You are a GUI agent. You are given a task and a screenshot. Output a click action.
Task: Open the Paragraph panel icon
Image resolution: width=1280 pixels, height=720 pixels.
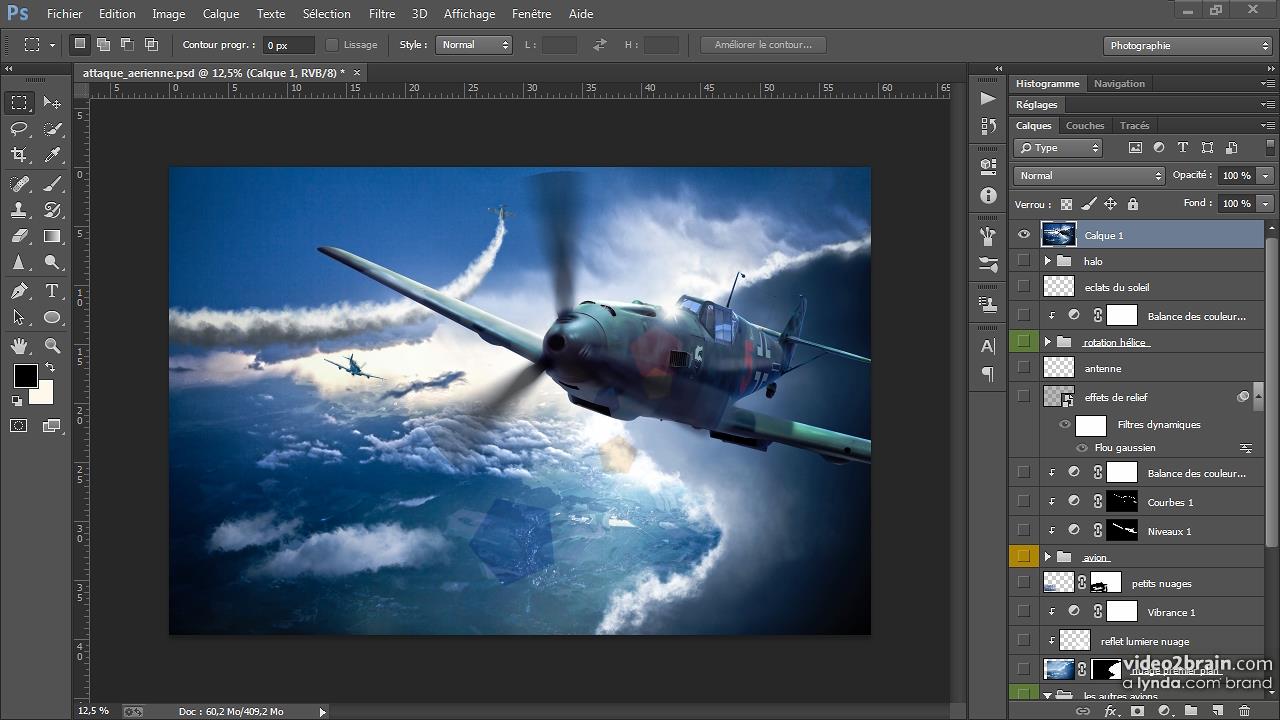coord(988,374)
